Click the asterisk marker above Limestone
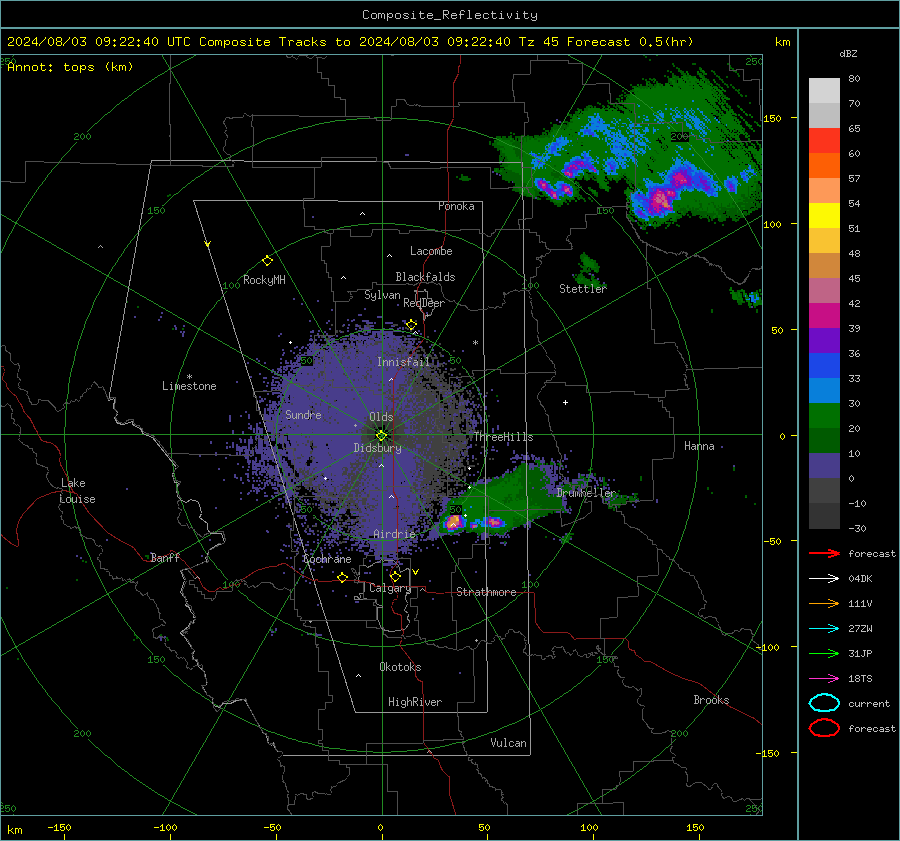The image size is (900, 841). pyautogui.click(x=189, y=377)
